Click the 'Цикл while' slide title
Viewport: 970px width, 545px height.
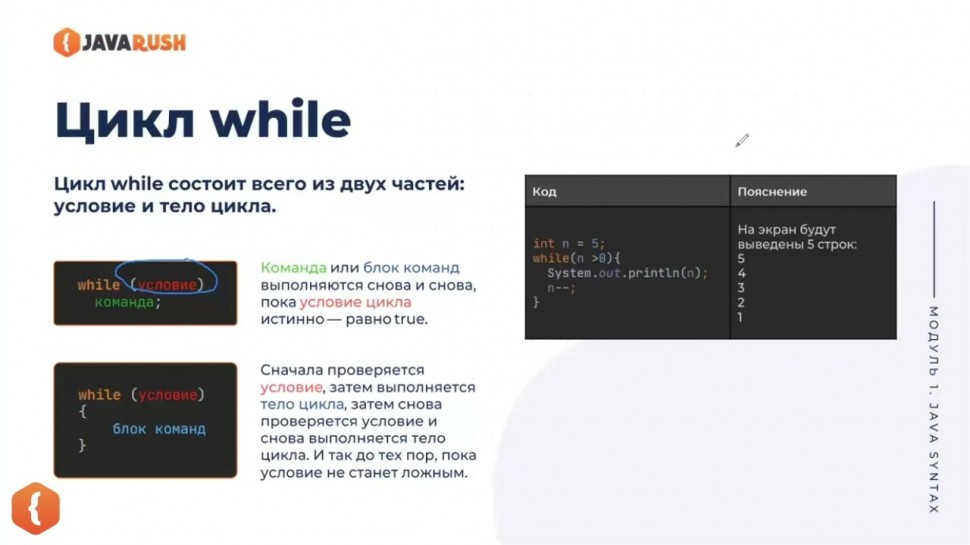tap(202, 120)
